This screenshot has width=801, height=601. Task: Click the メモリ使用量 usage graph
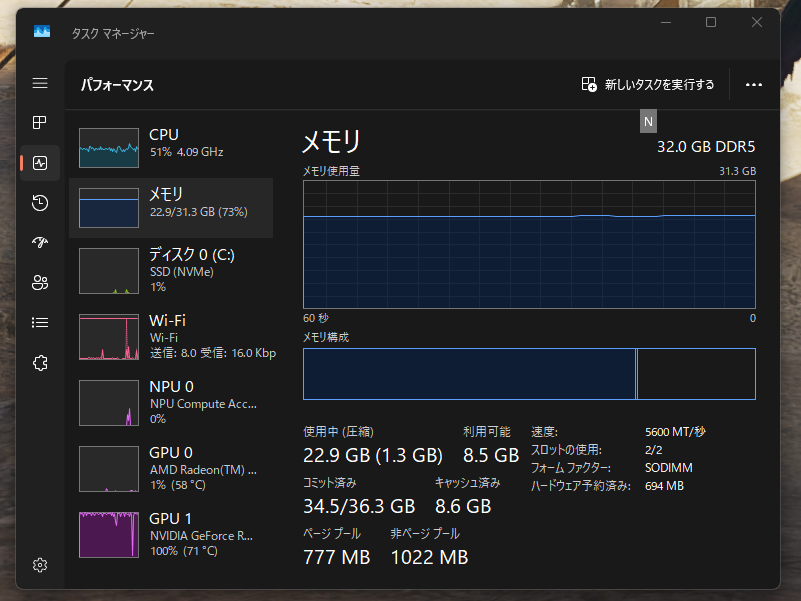tap(529, 244)
